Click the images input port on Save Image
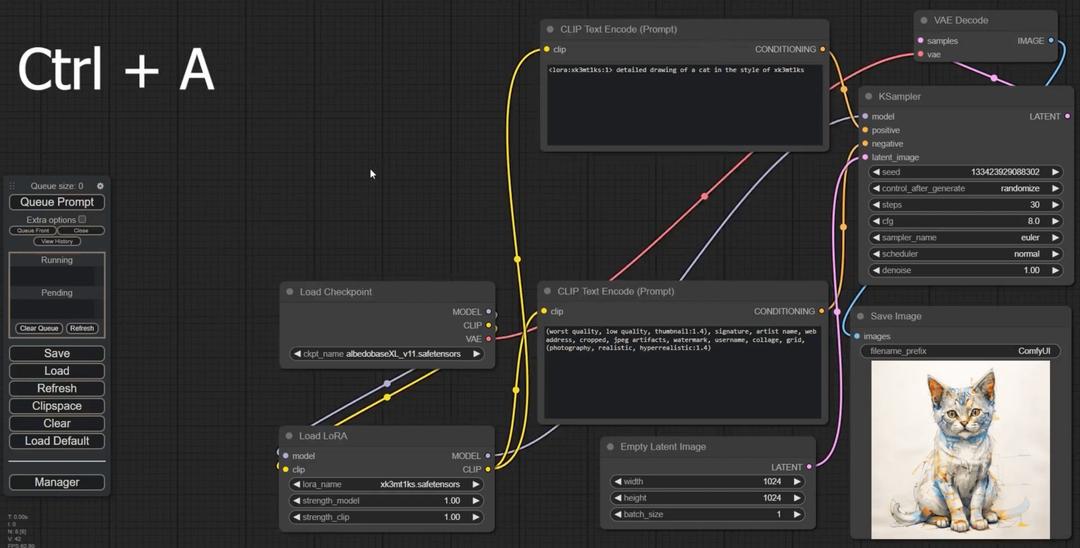The image size is (1080, 548). pos(857,337)
